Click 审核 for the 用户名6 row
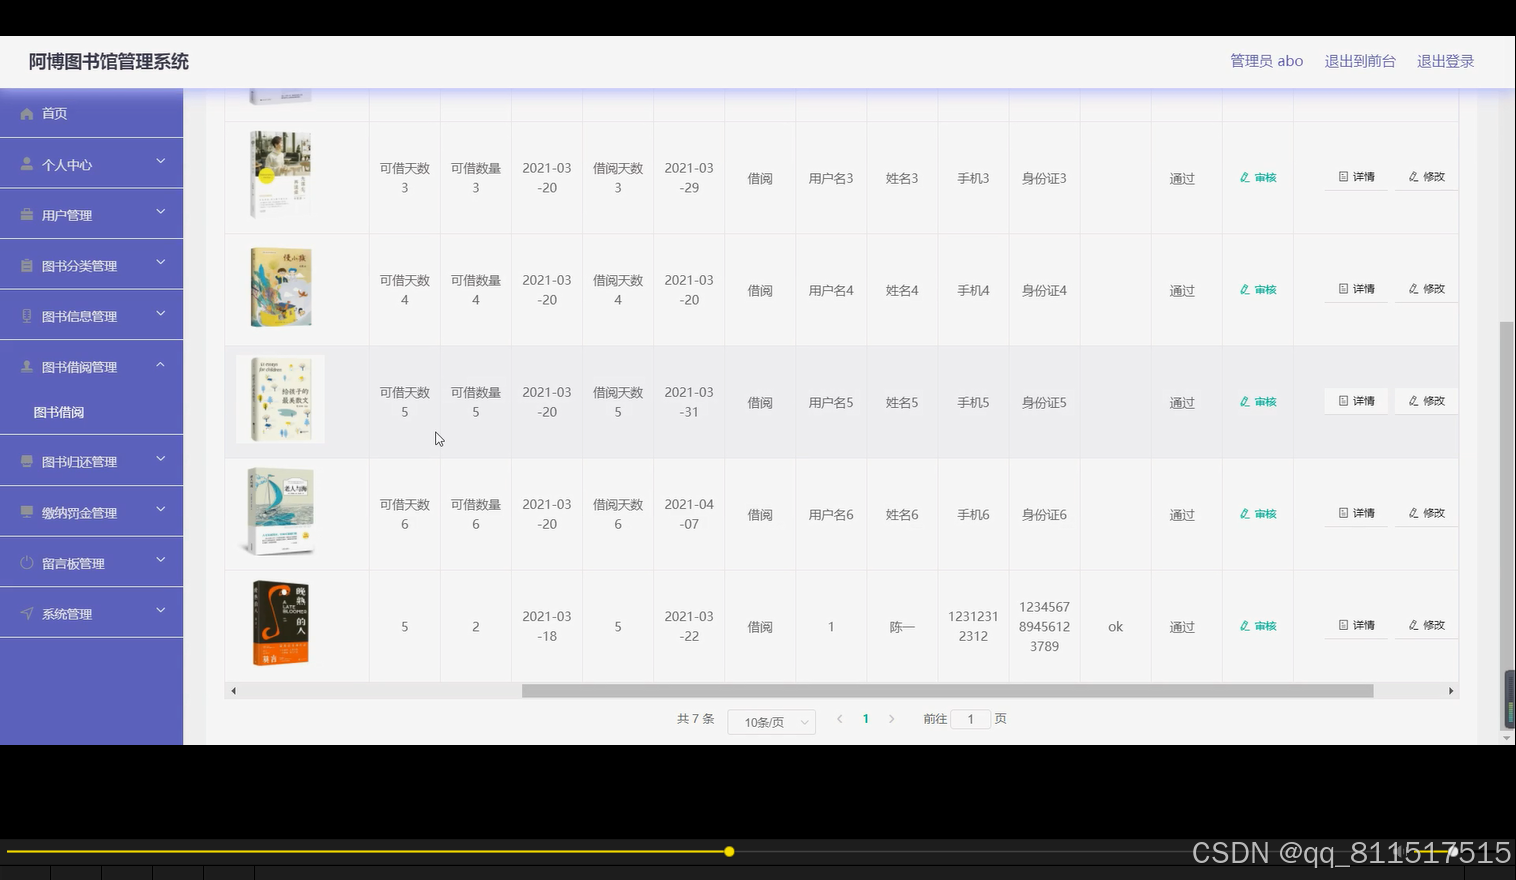Image resolution: width=1516 pixels, height=880 pixels. (x=1258, y=513)
